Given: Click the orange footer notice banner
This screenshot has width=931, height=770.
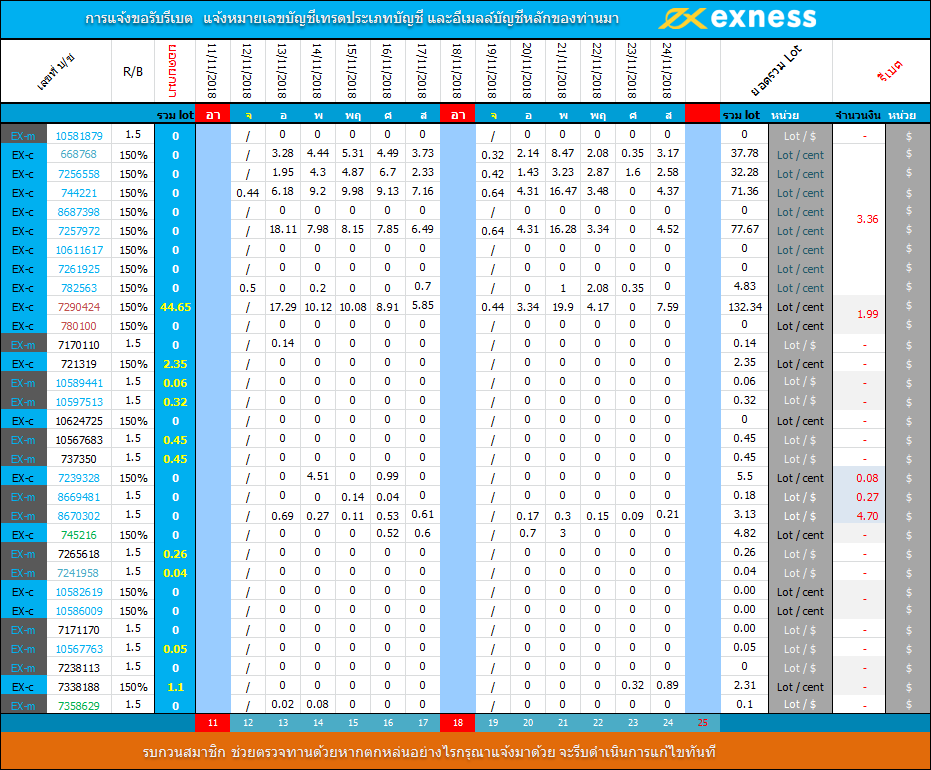Looking at the screenshot, I should [x=466, y=751].
